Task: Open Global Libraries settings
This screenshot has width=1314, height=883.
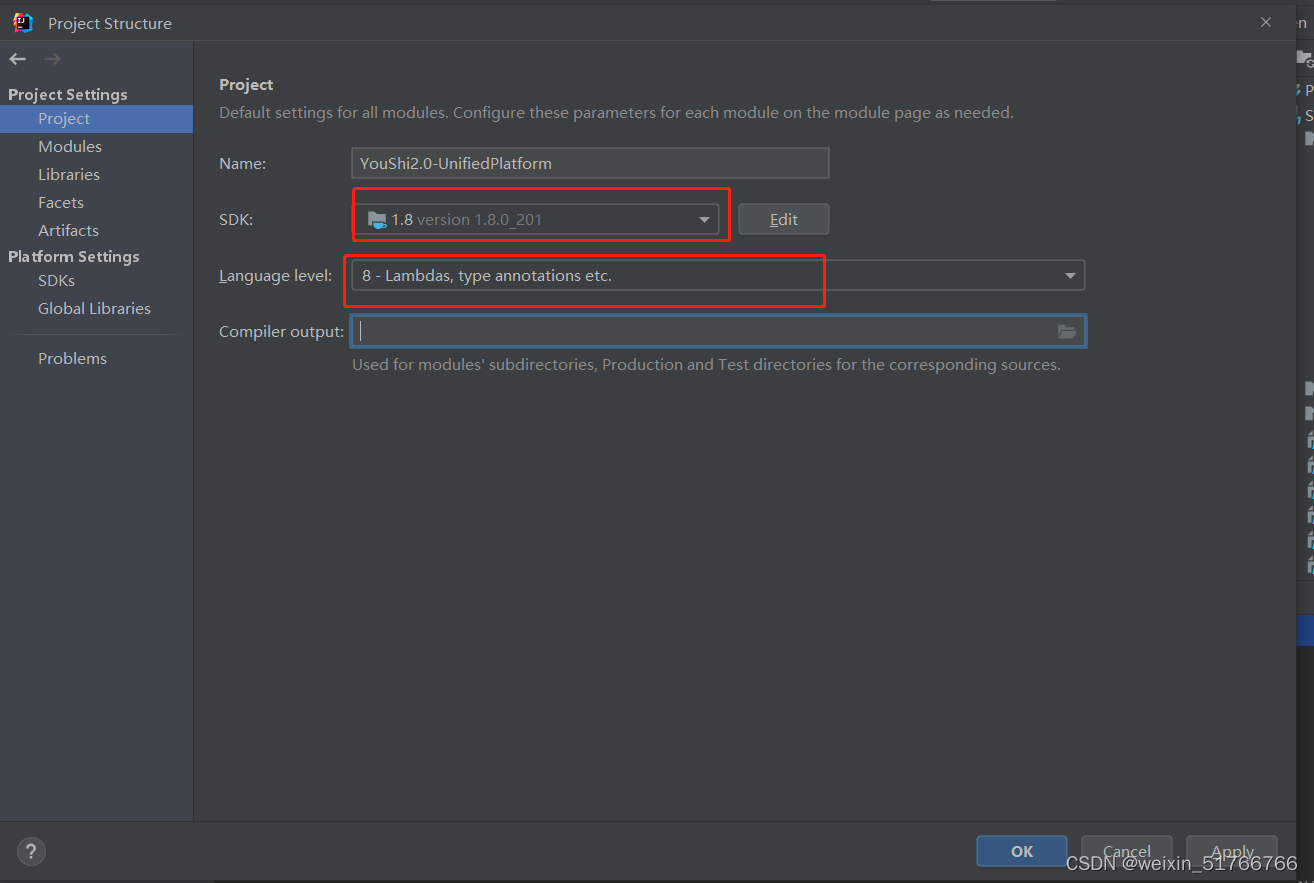Action: tap(94, 308)
